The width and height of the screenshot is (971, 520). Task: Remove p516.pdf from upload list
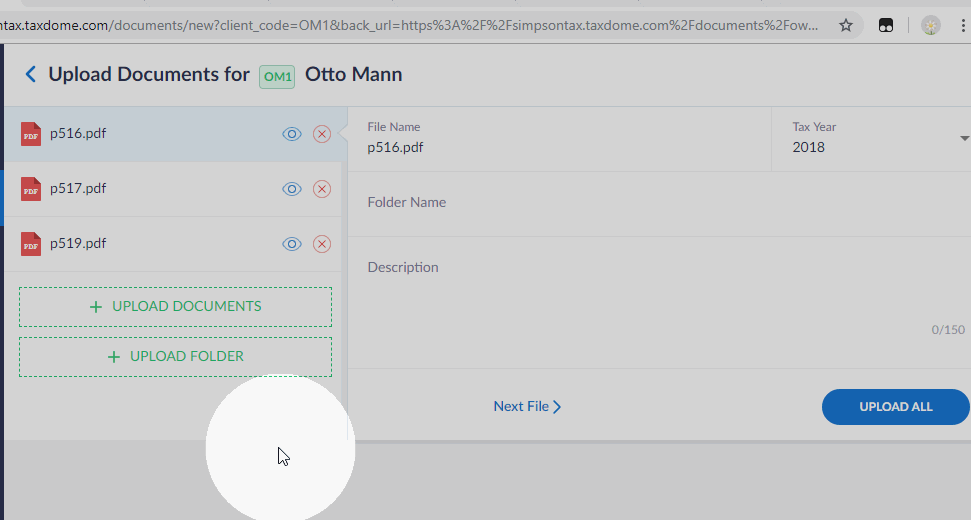pos(321,134)
